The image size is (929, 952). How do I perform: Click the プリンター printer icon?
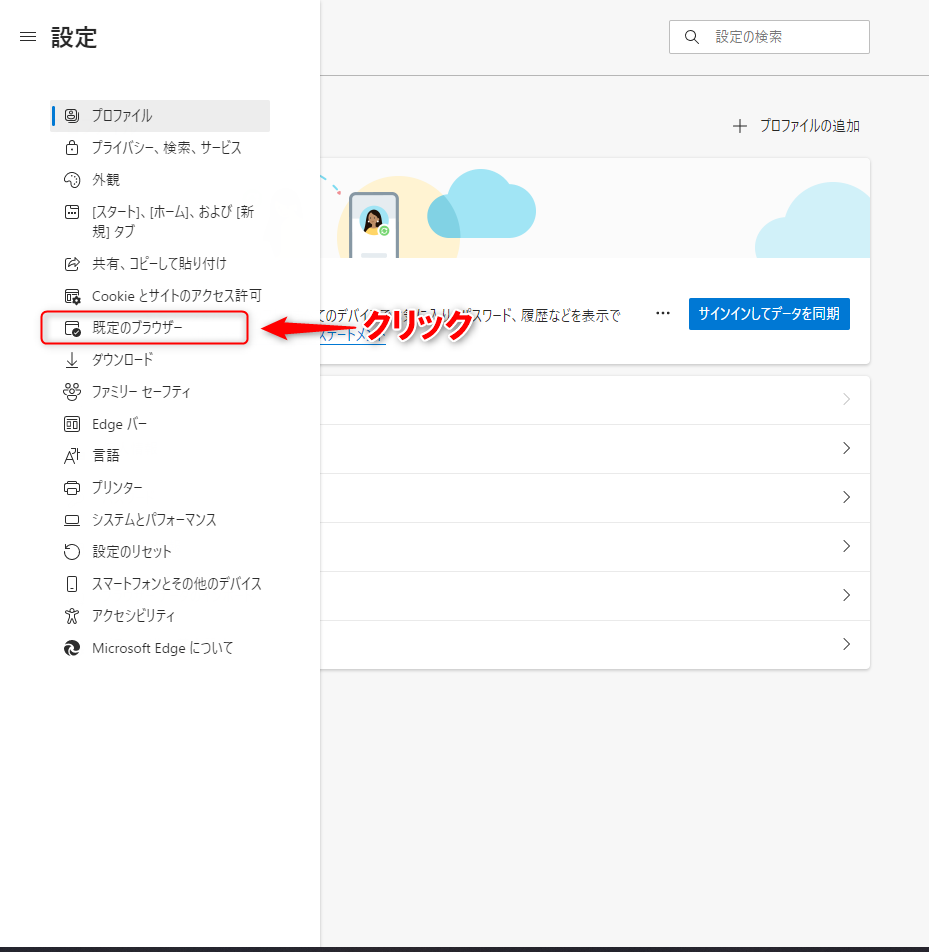(x=72, y=488)
